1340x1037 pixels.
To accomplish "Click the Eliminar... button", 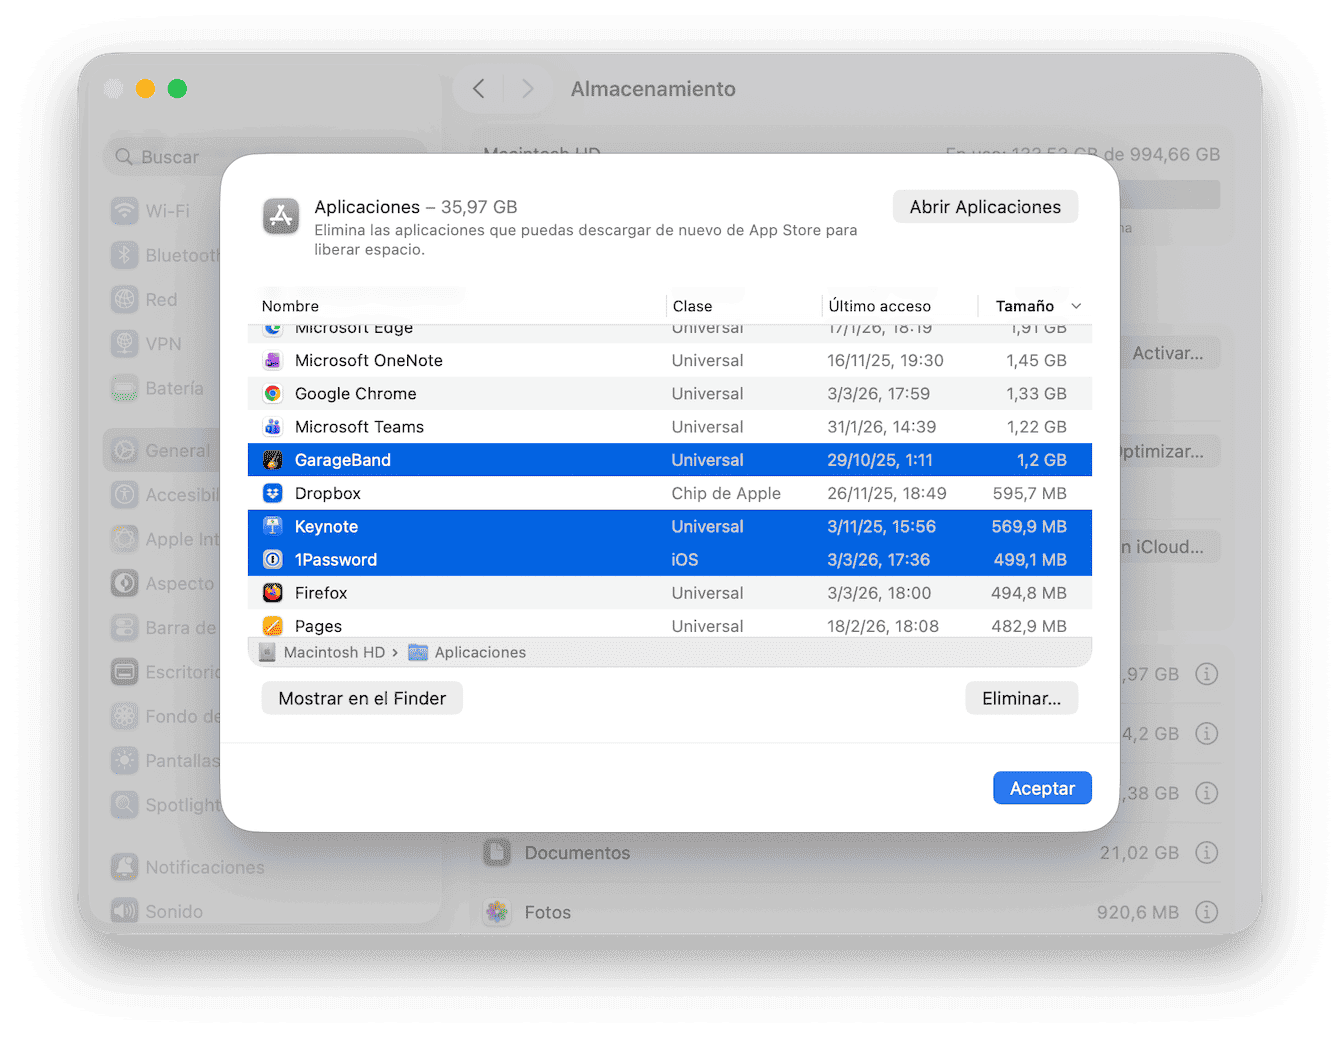I will coord(1021,698).
